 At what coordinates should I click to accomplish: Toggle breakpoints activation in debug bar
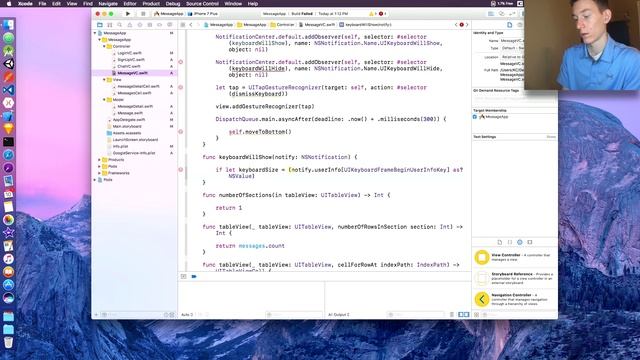[194, 276]
